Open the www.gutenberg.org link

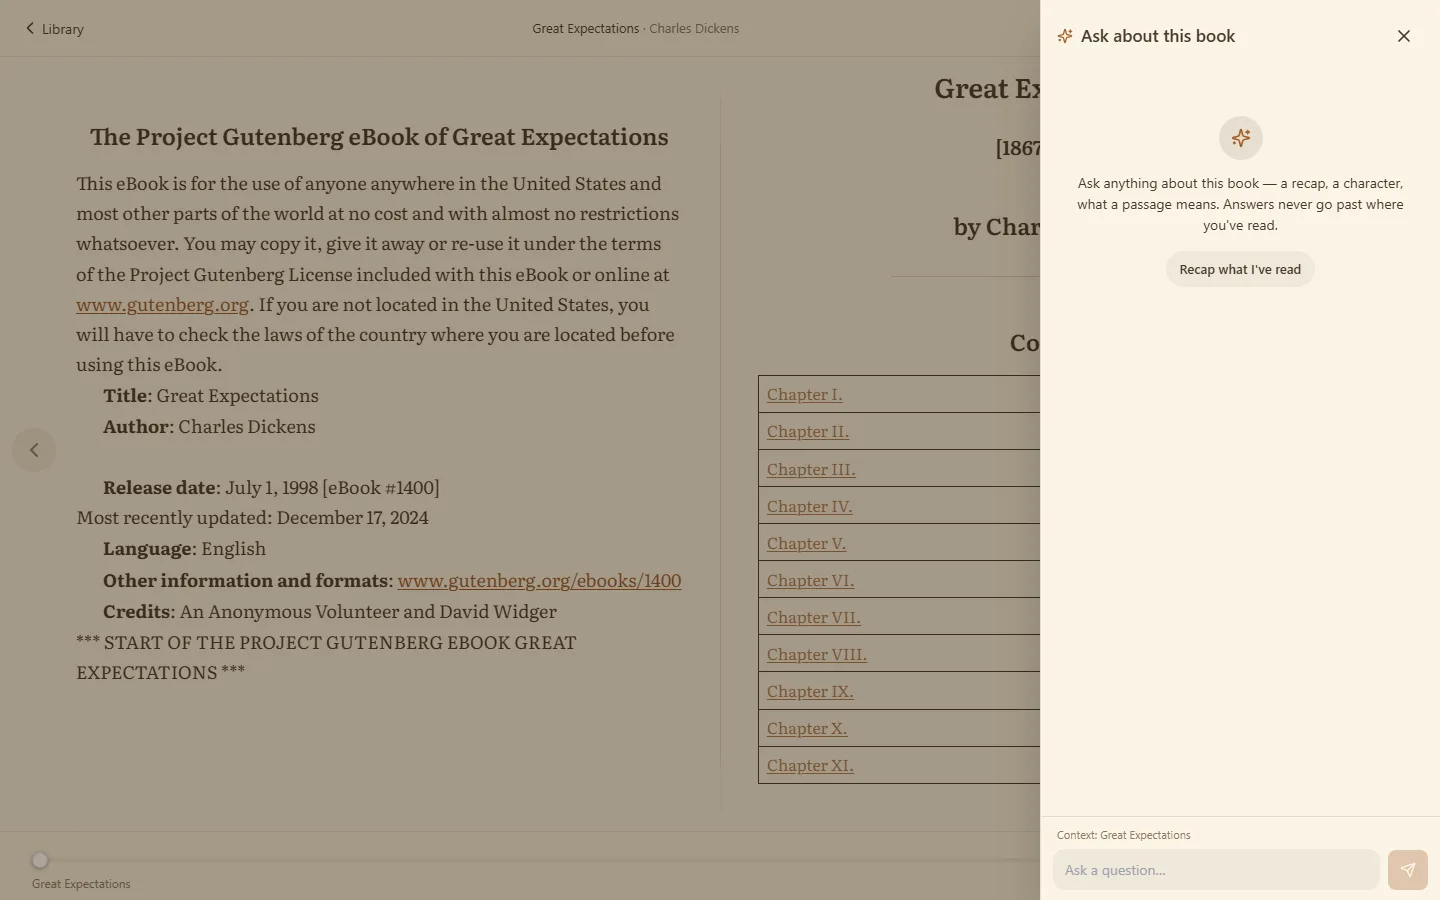point(162,304)
